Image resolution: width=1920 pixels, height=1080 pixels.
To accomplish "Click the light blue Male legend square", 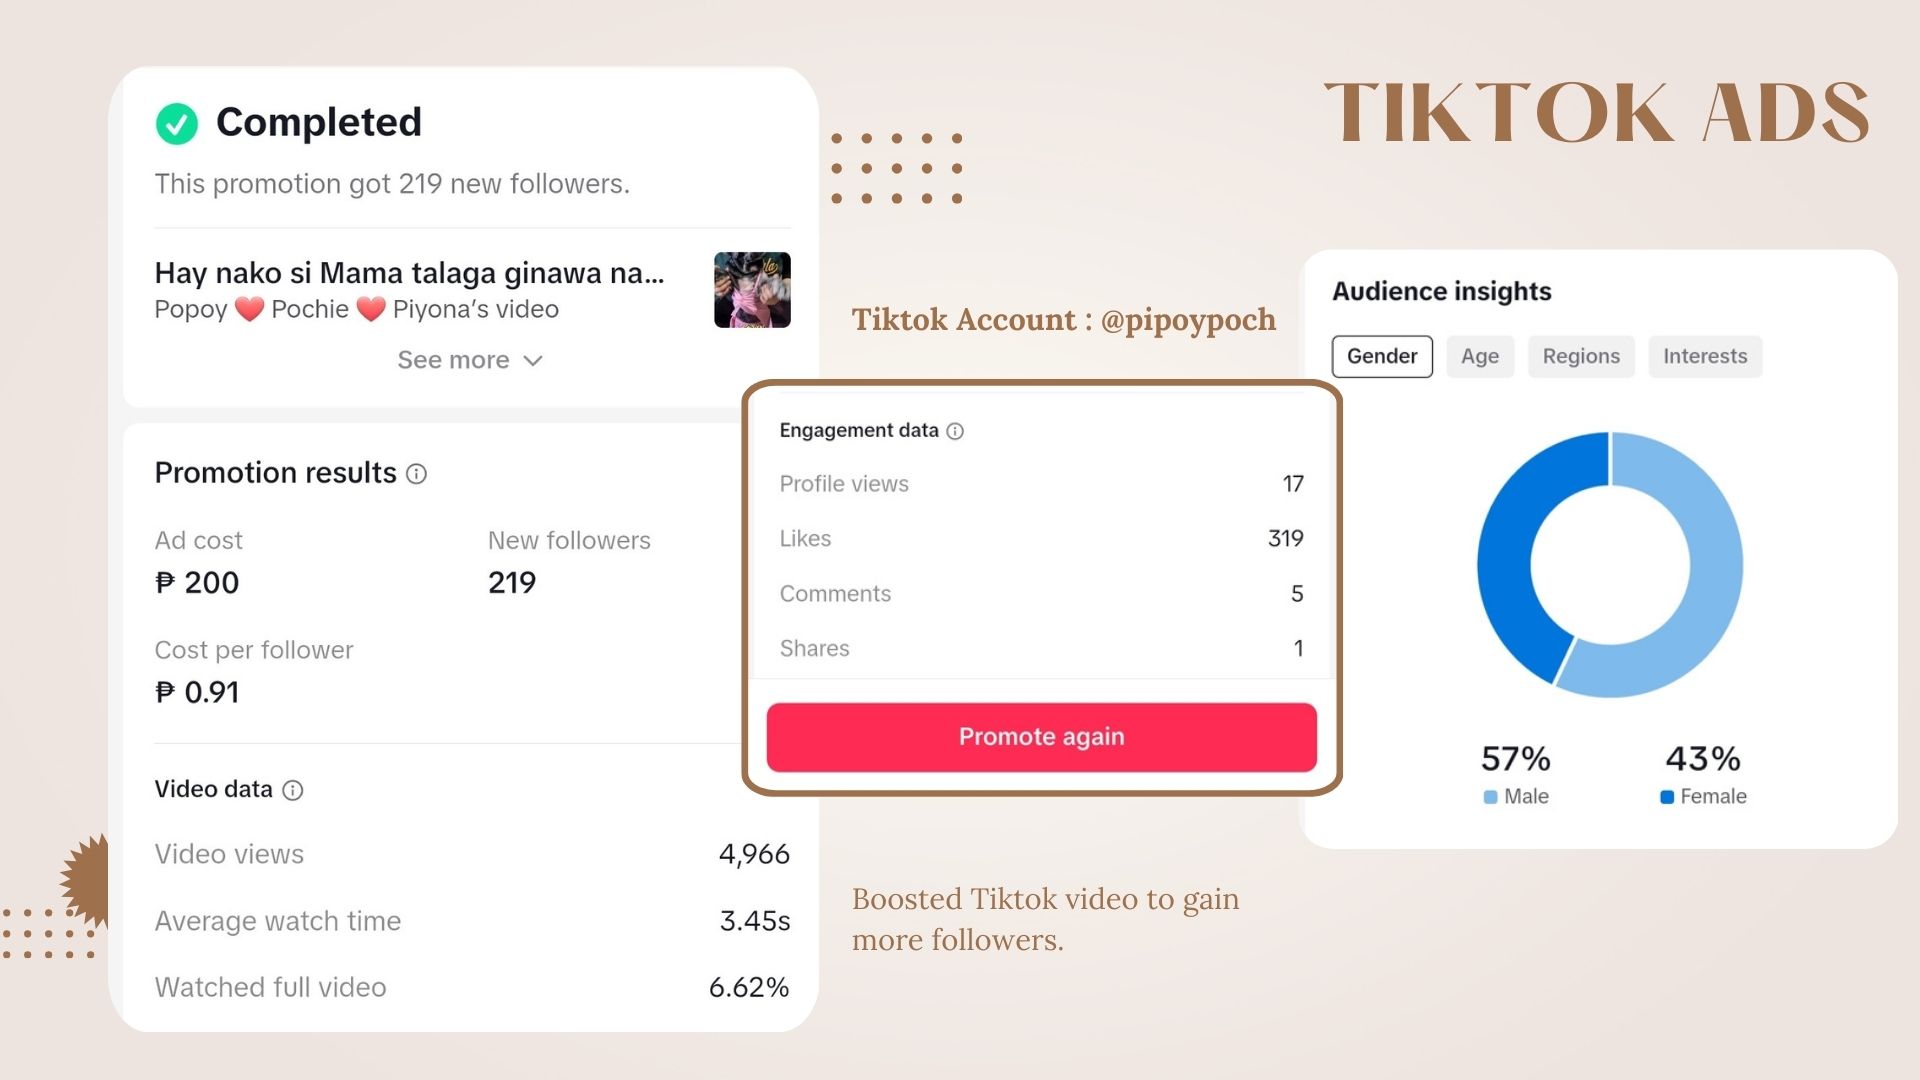I will (1490, 797).
